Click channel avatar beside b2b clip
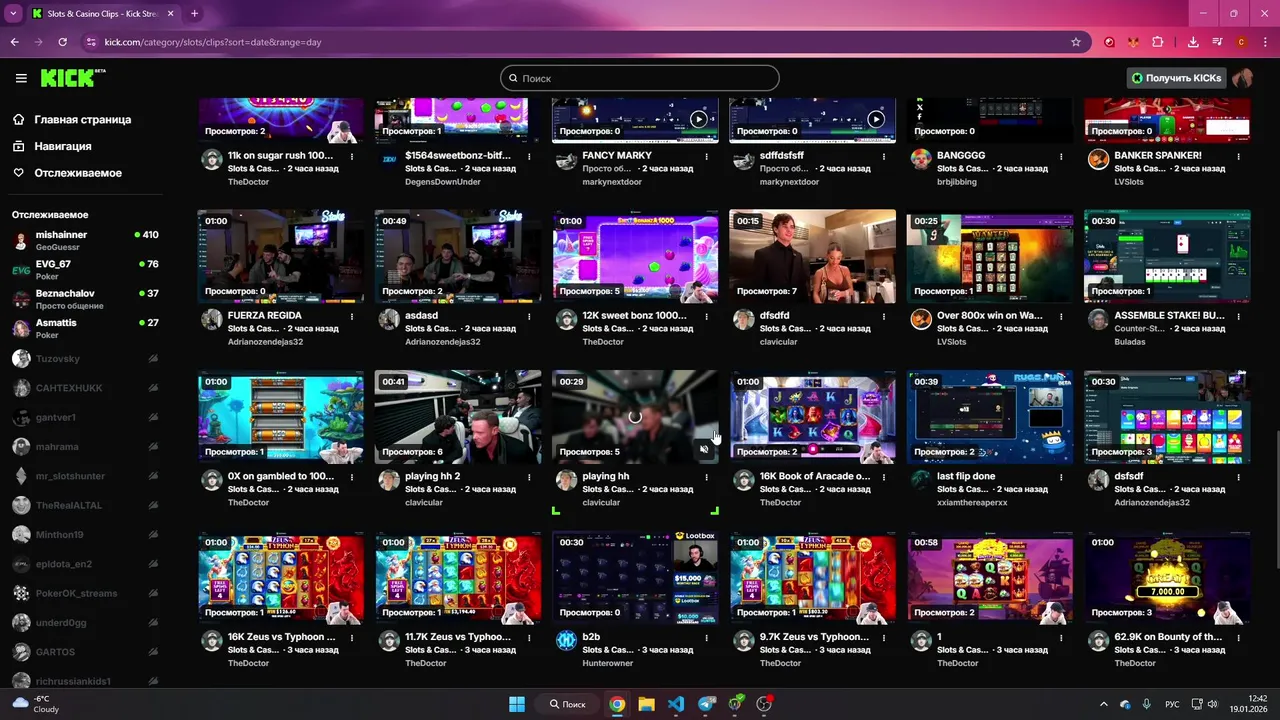 click(x=566, y=640)
